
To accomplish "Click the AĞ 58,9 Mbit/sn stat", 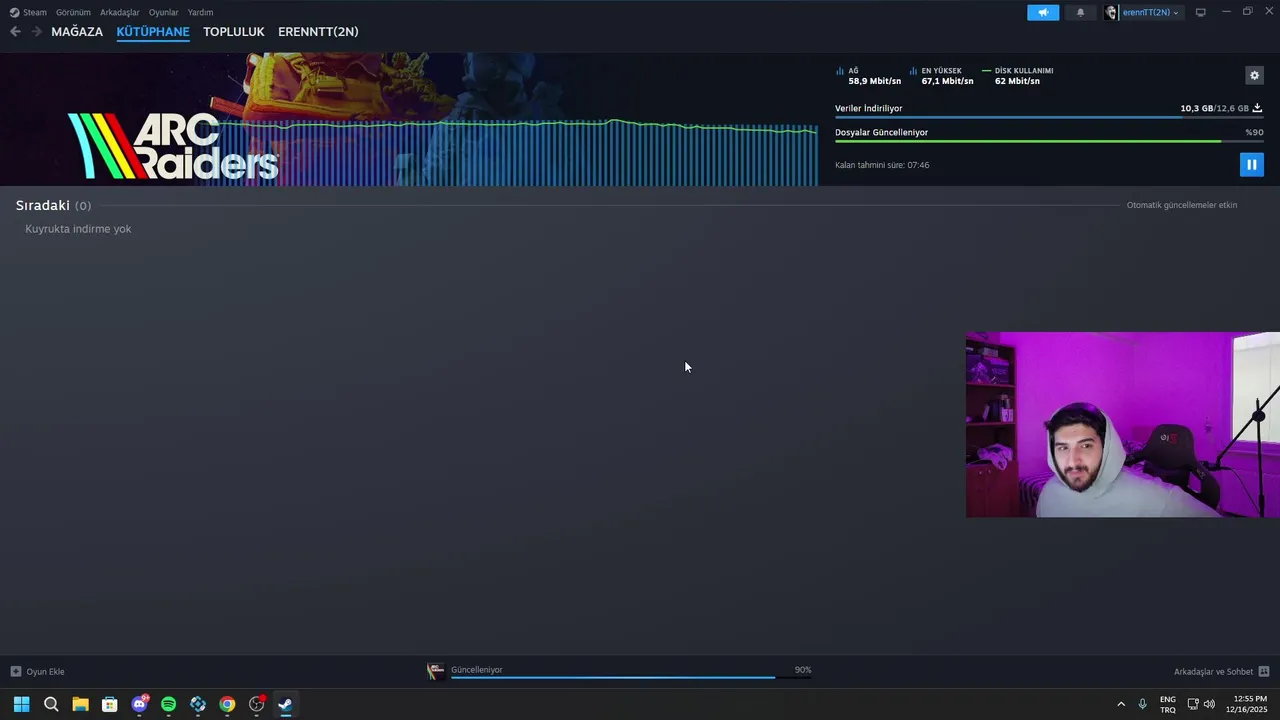I will [x=868, y=76].
